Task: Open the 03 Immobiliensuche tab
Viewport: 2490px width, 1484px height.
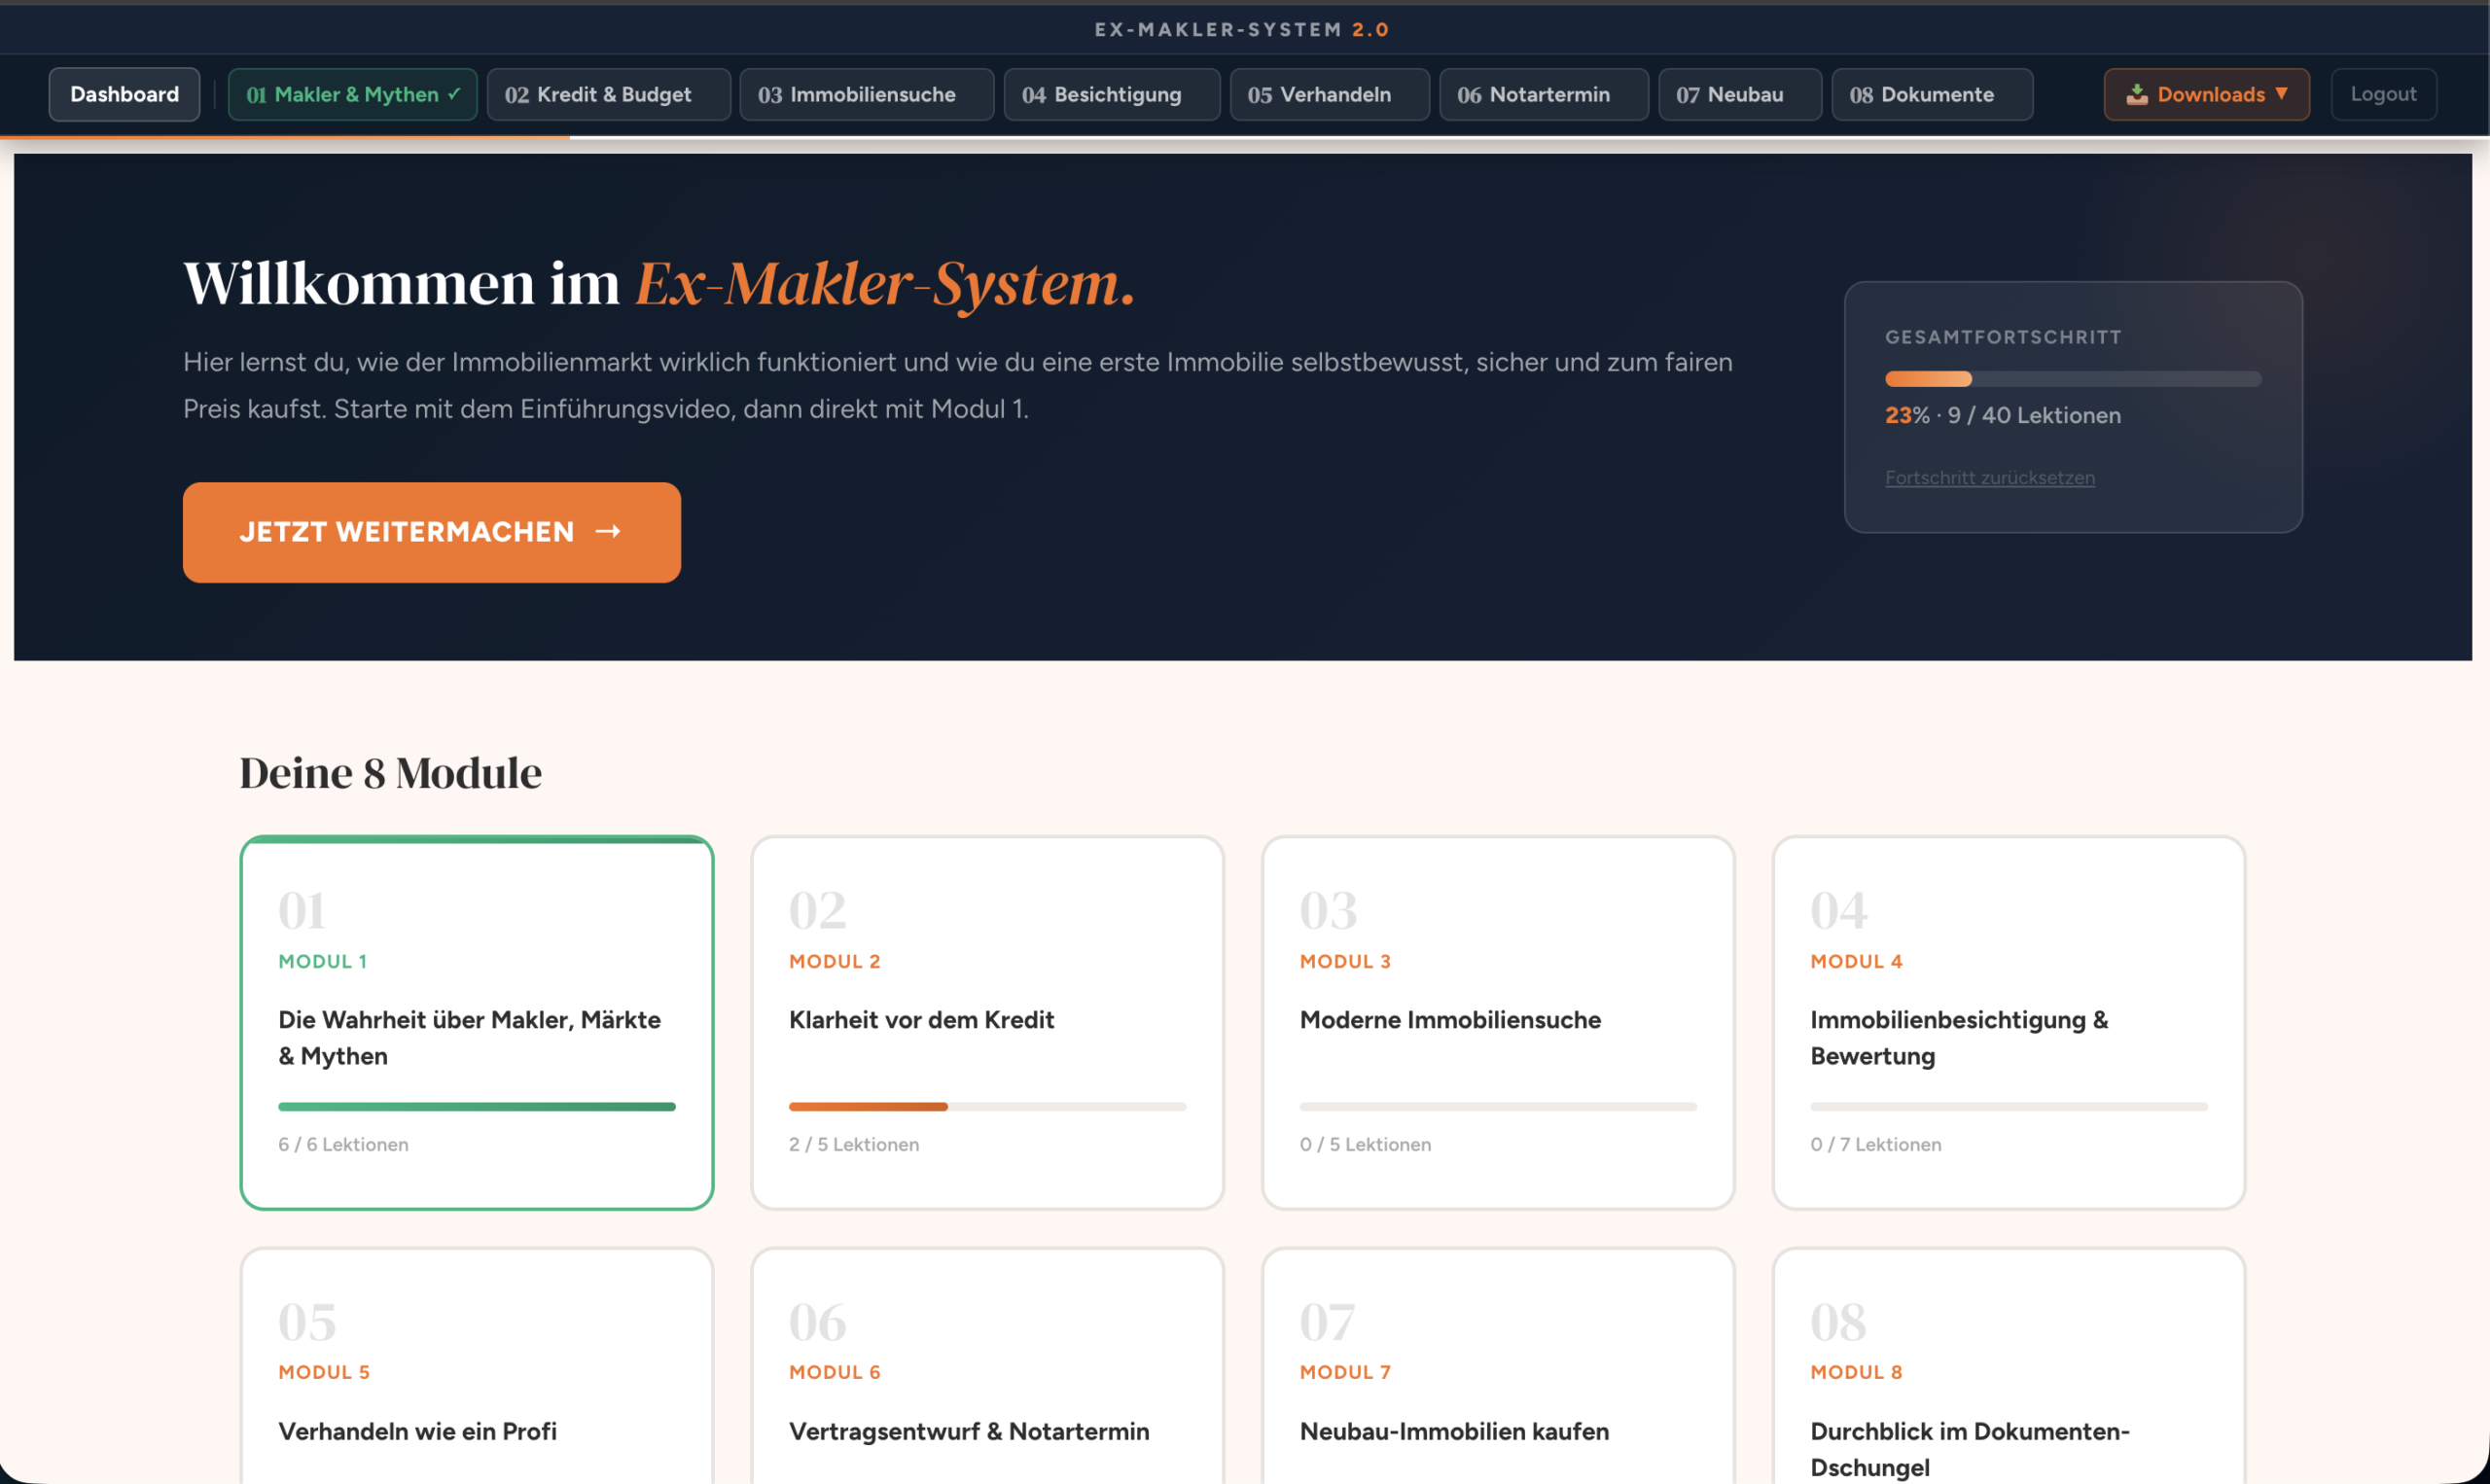Action: tap(866, 94)
